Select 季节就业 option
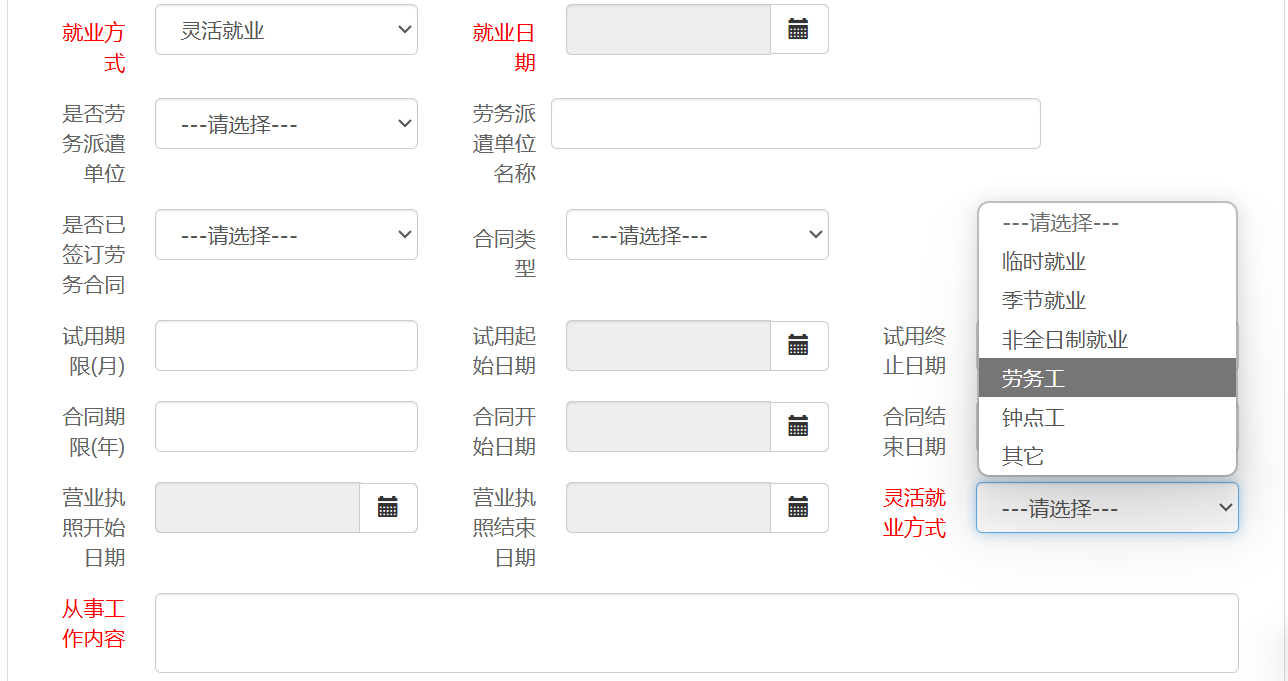Screen dimensions: 1288x681 click(1044, 301)
